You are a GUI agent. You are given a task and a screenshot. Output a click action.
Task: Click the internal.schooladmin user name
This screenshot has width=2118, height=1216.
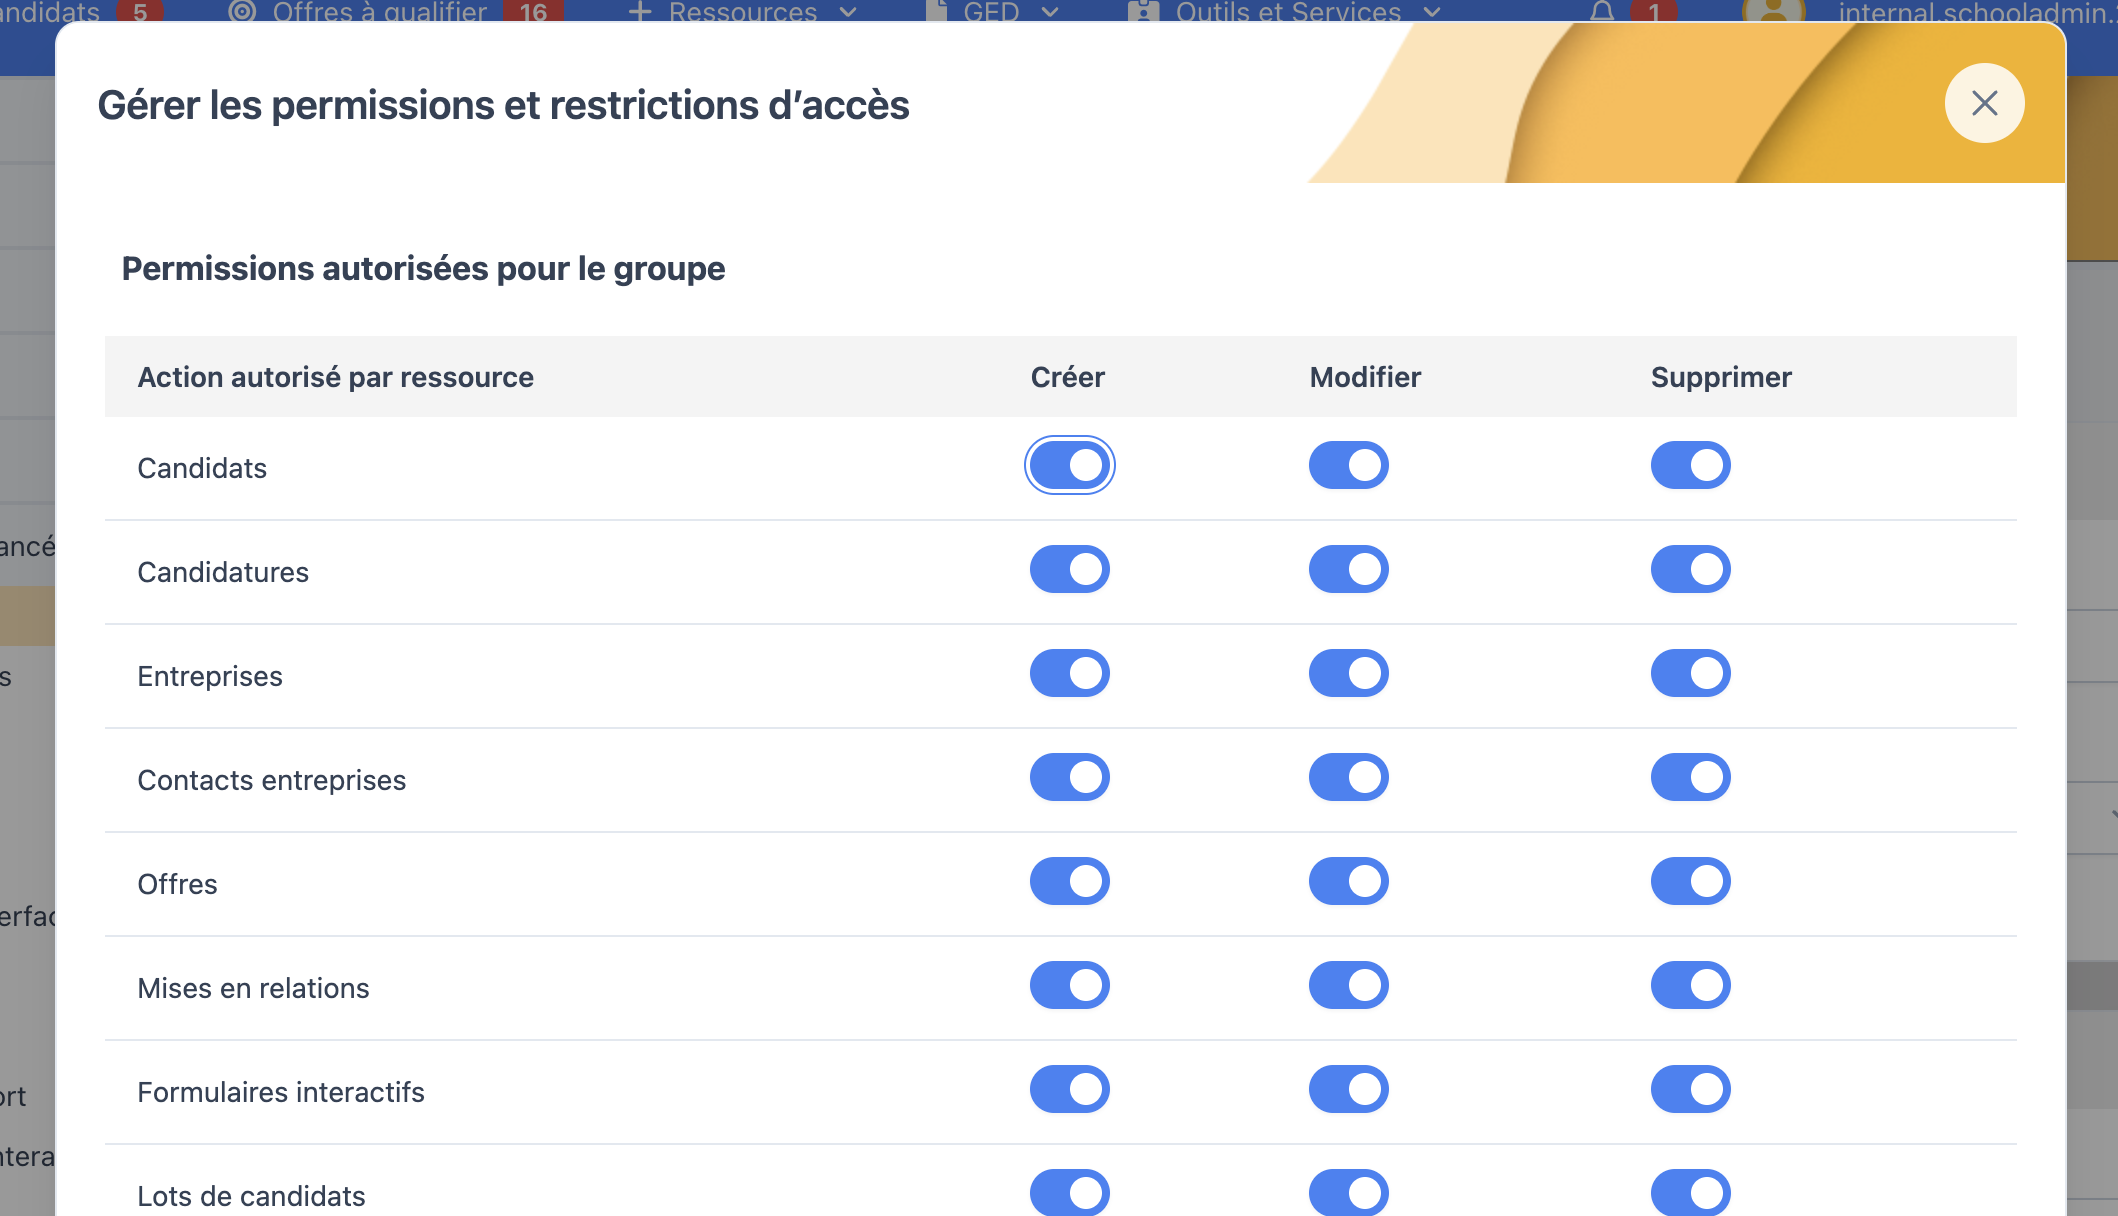point(1977,11)
